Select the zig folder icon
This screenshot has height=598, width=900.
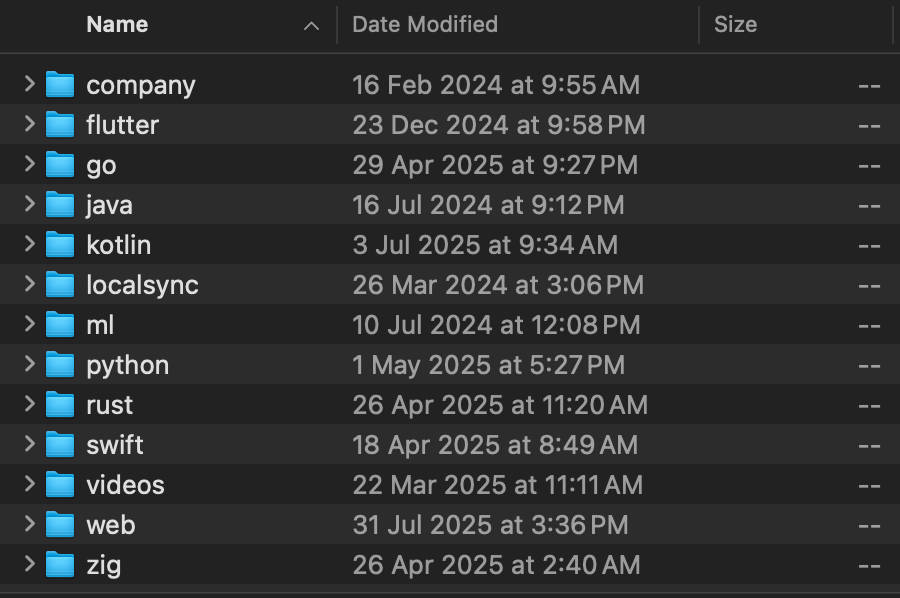[x=60, y=565]
